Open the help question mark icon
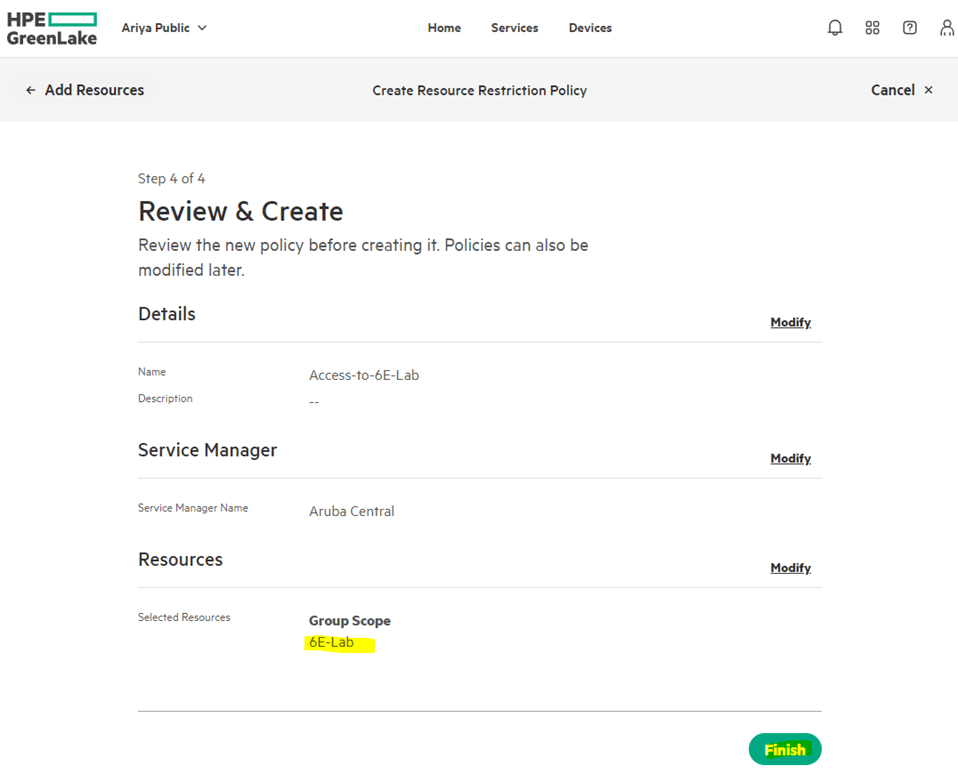 click(909, 28)
